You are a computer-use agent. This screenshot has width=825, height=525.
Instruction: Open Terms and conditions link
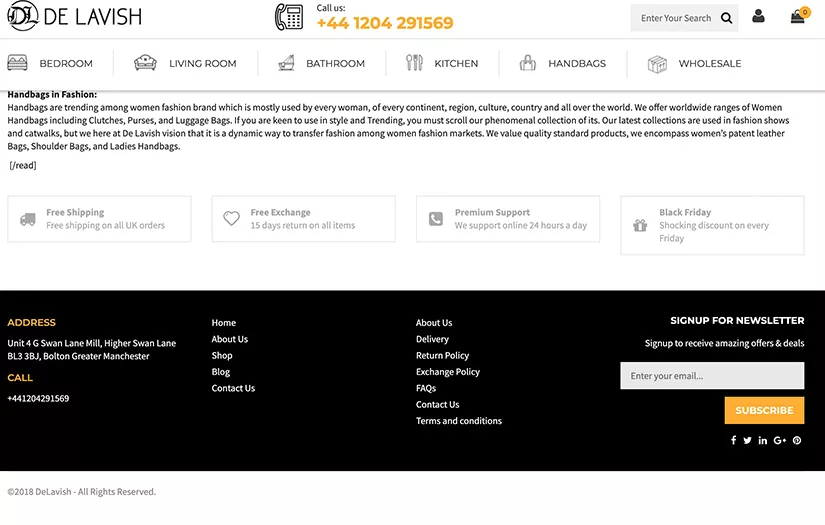pyautogui.click(x=459, y=421)
